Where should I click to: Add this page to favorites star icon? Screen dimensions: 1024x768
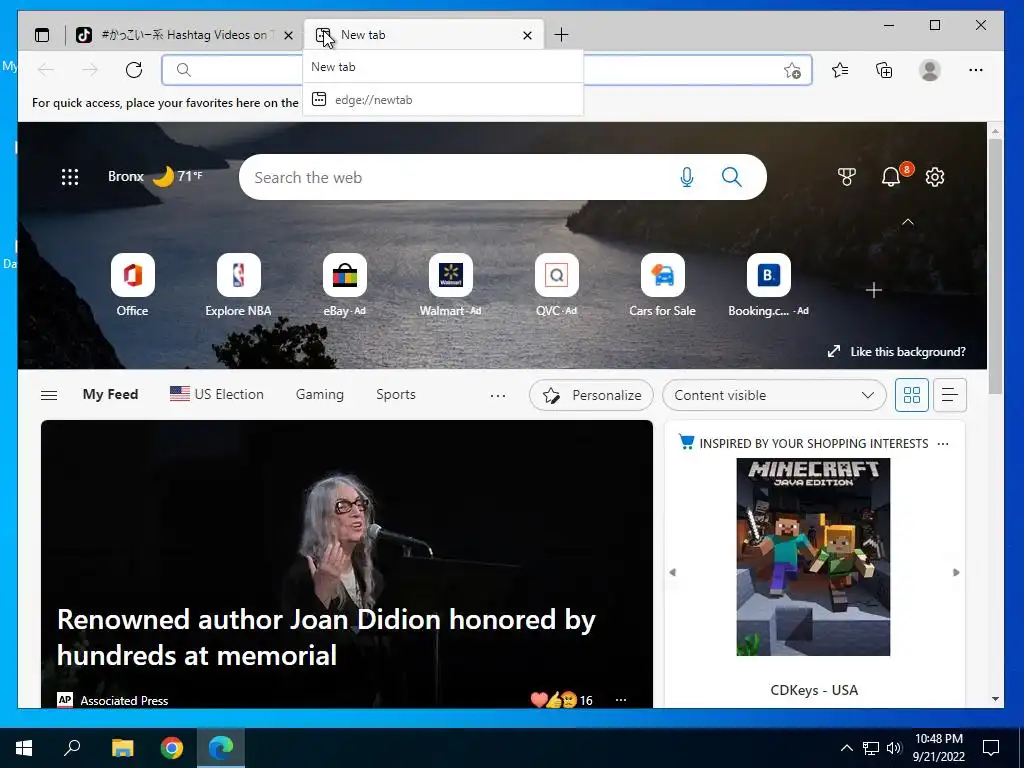792,71
